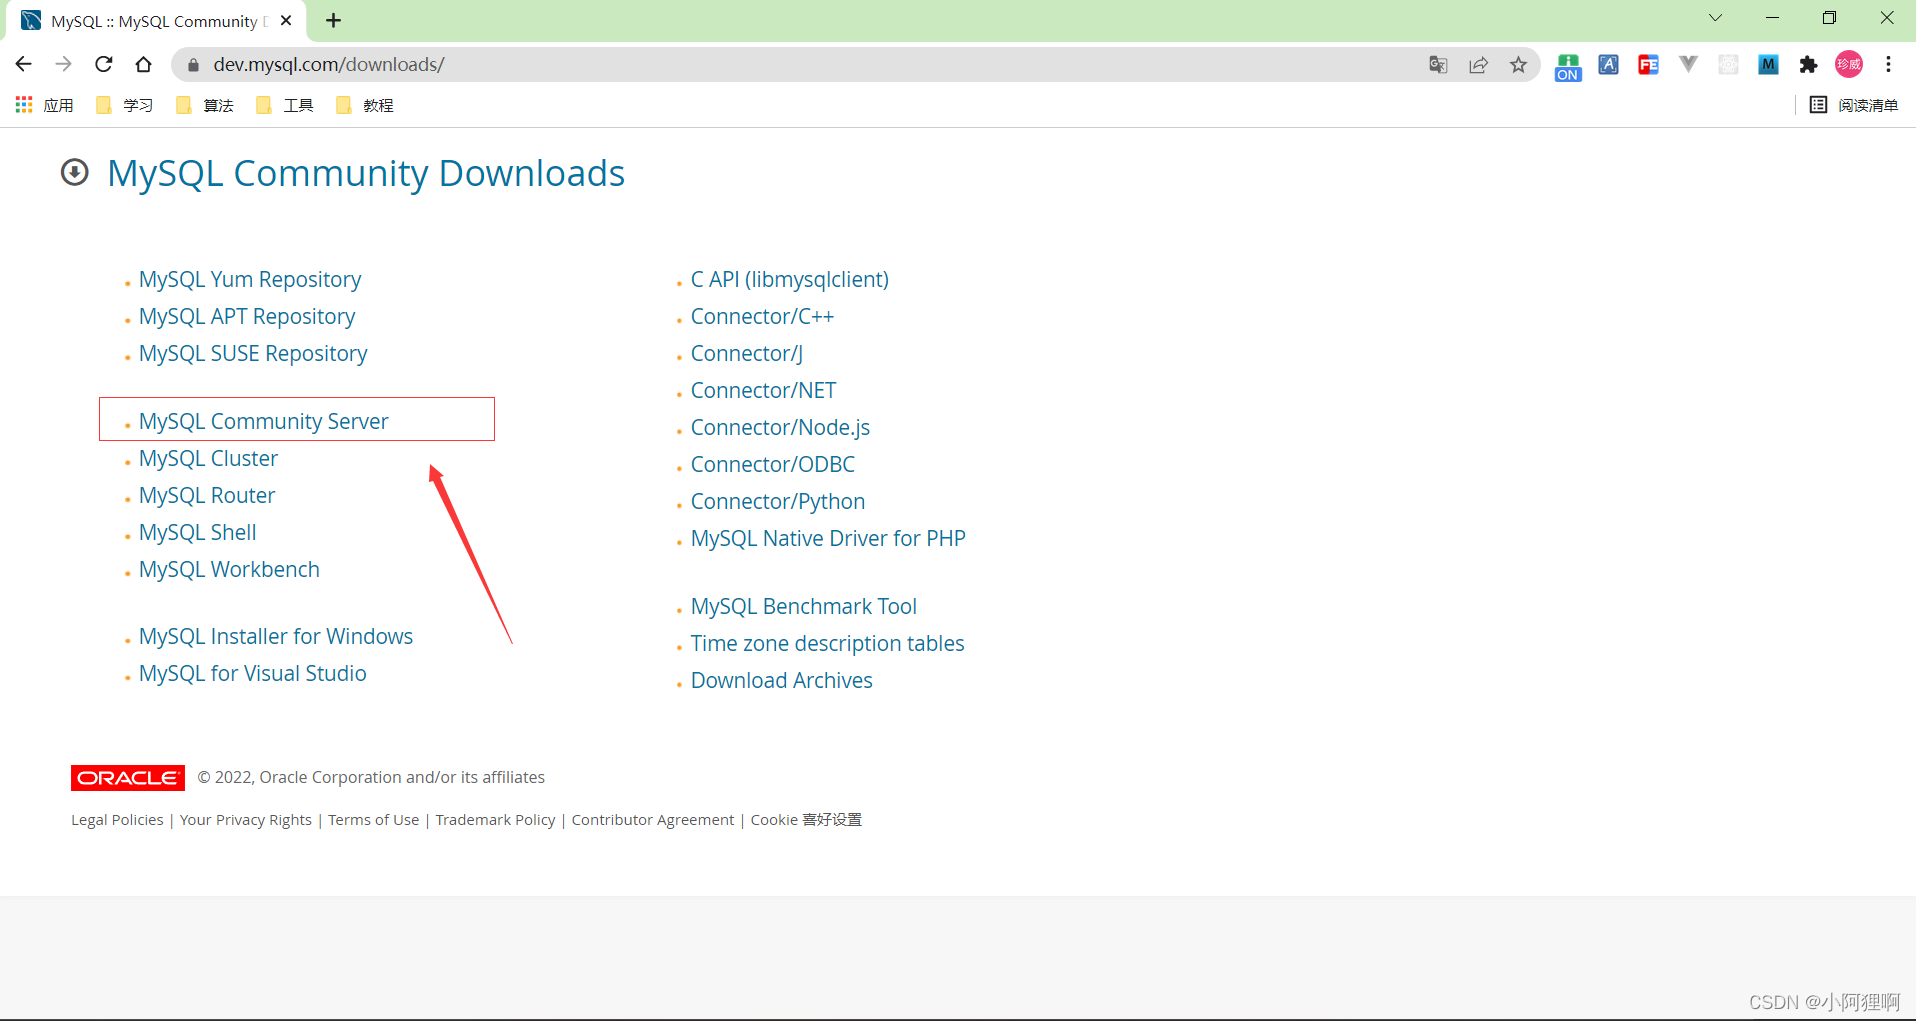Open MySQL Benchmark Tool

tap(804, 607)
